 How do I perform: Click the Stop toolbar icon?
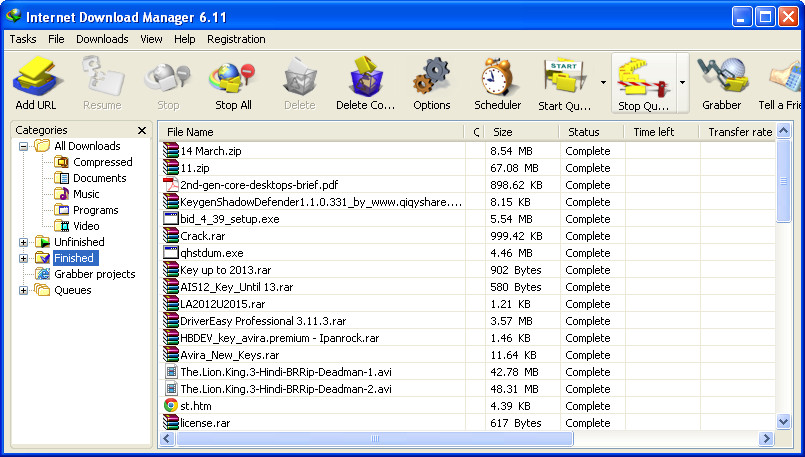pyautogui.click(x=168, y=77)
